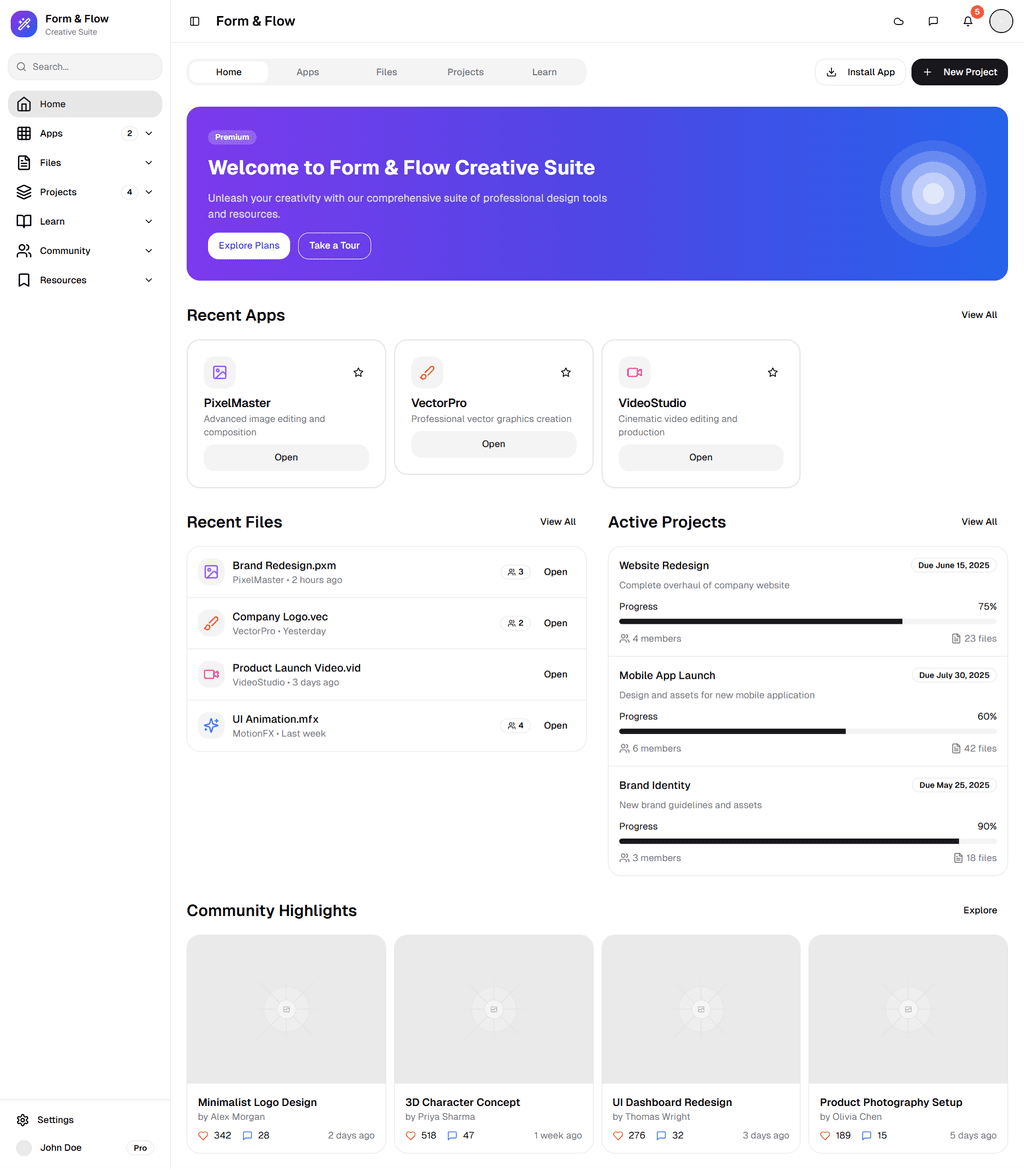
Task: Like the Minimalist Logo Design post heart
Action: point(203,1136)
